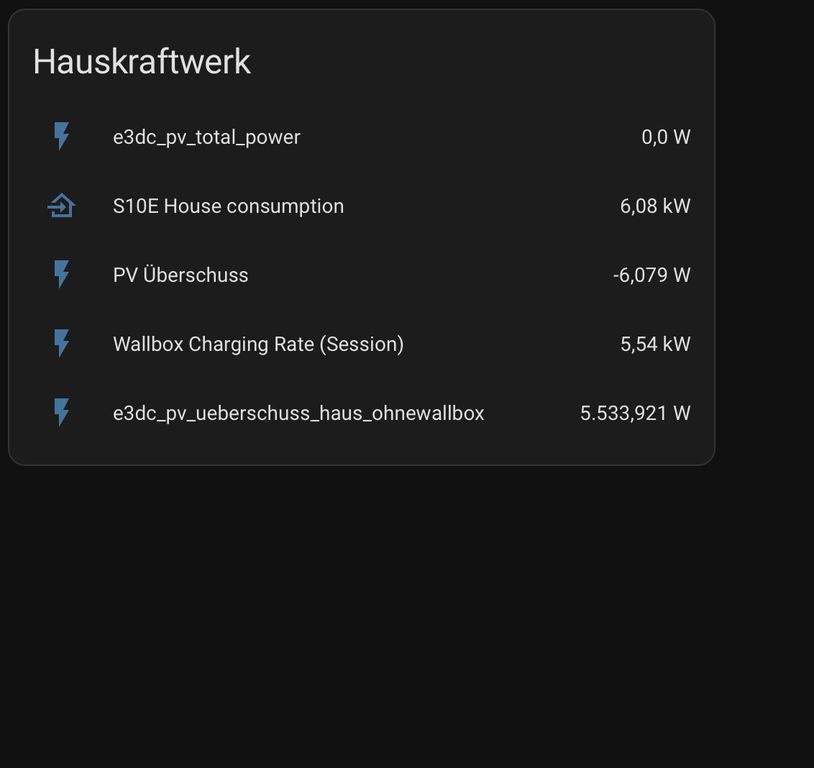The height and width of the screenshot is (768, 814).
Task: Click the 5,54 kW charging value
Action: [655, 344]
